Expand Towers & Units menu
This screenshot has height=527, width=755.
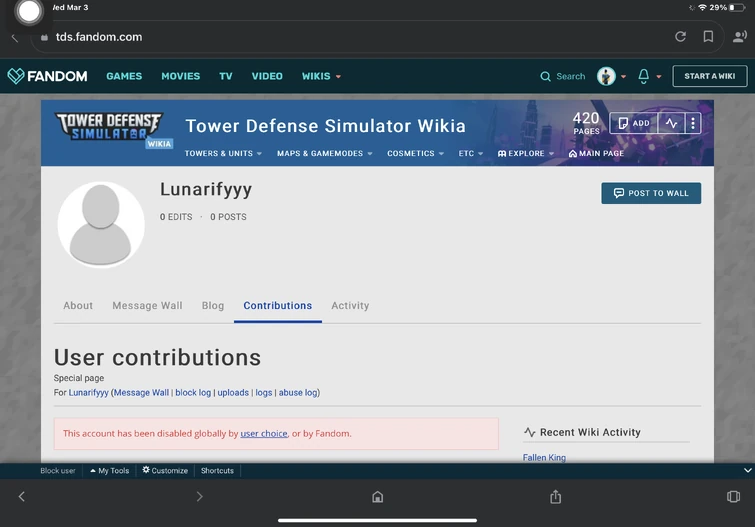223,153
